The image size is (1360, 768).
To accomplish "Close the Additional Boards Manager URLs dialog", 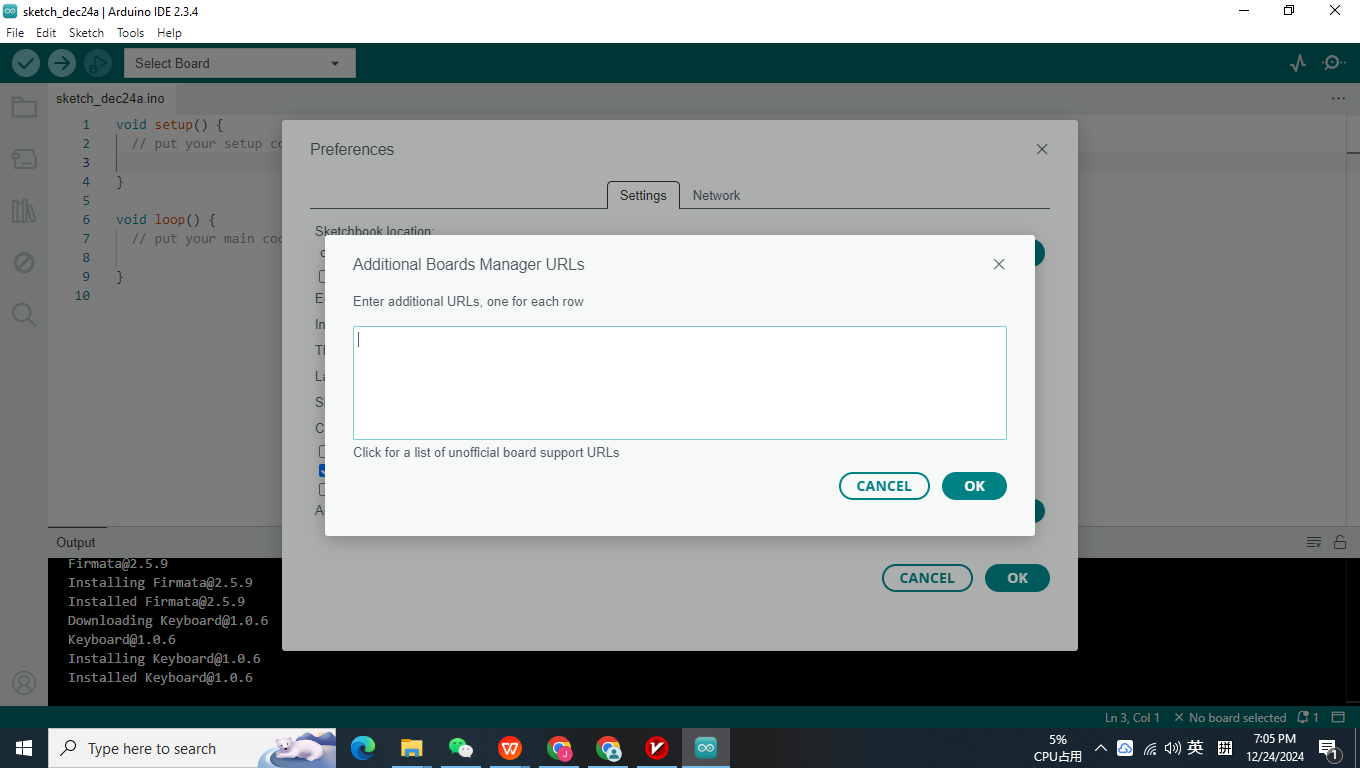I will (x=998, y=265).
